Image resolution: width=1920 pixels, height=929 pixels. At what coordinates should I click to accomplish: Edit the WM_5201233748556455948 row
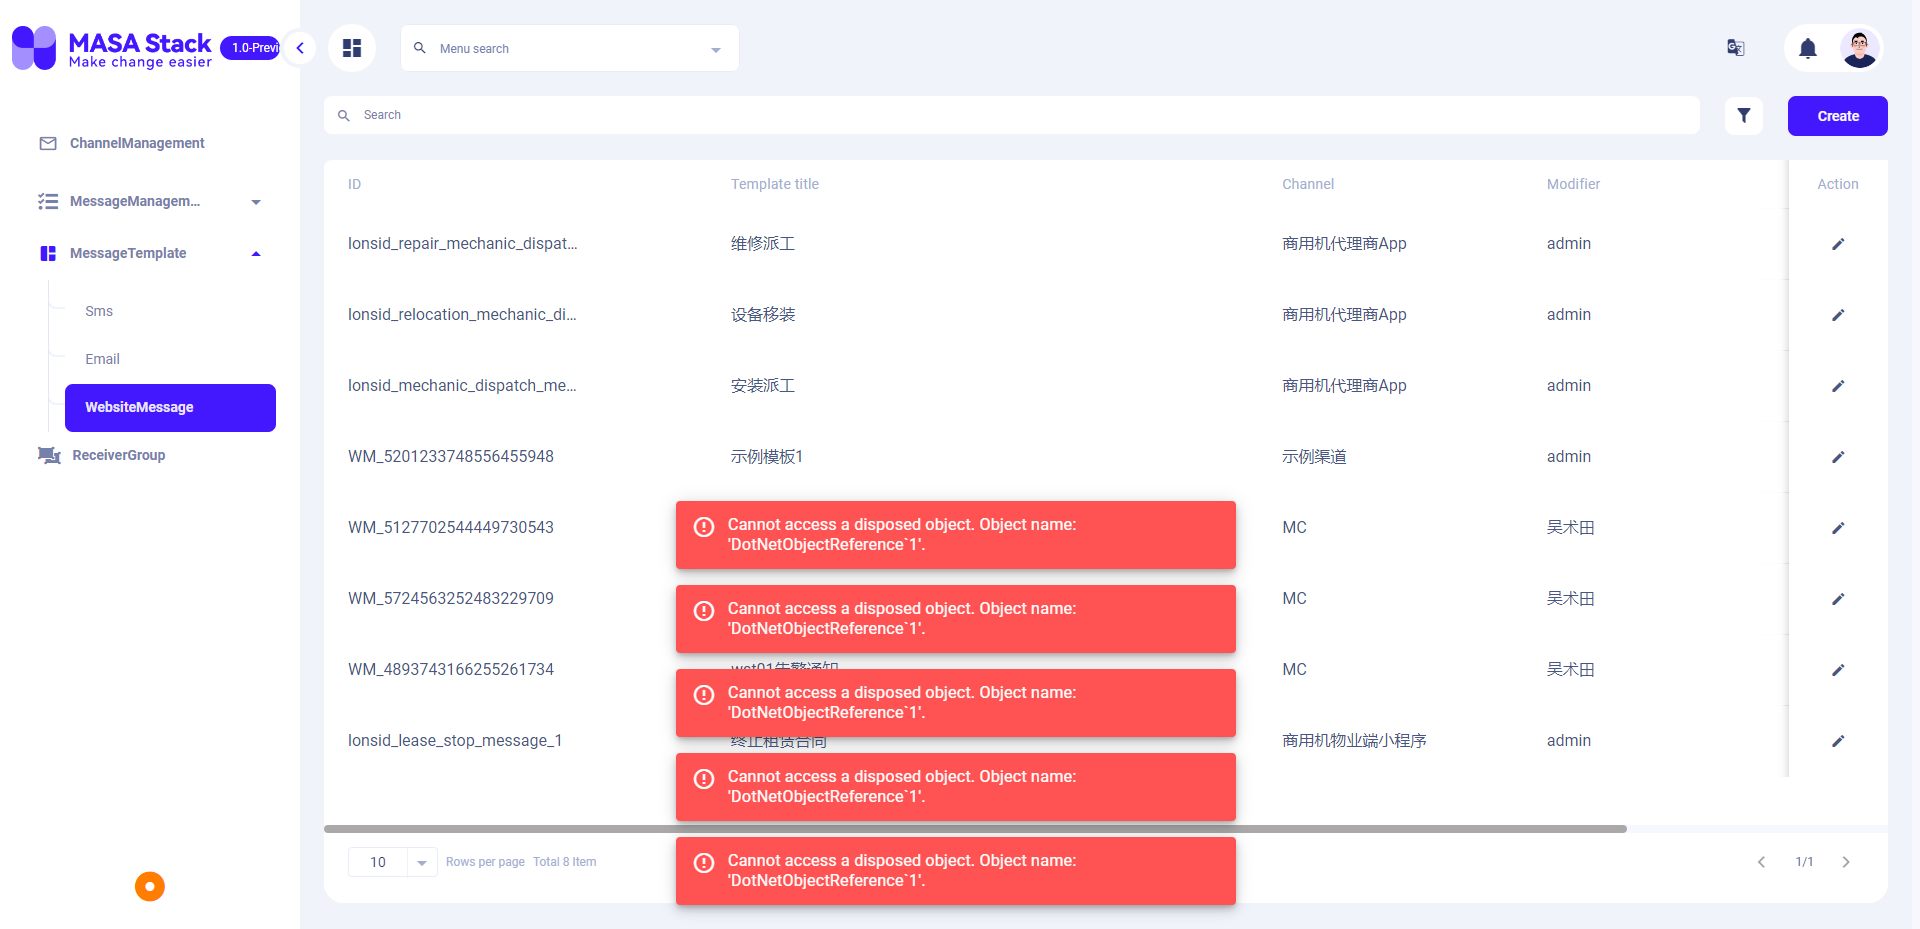pos(1838,457)
